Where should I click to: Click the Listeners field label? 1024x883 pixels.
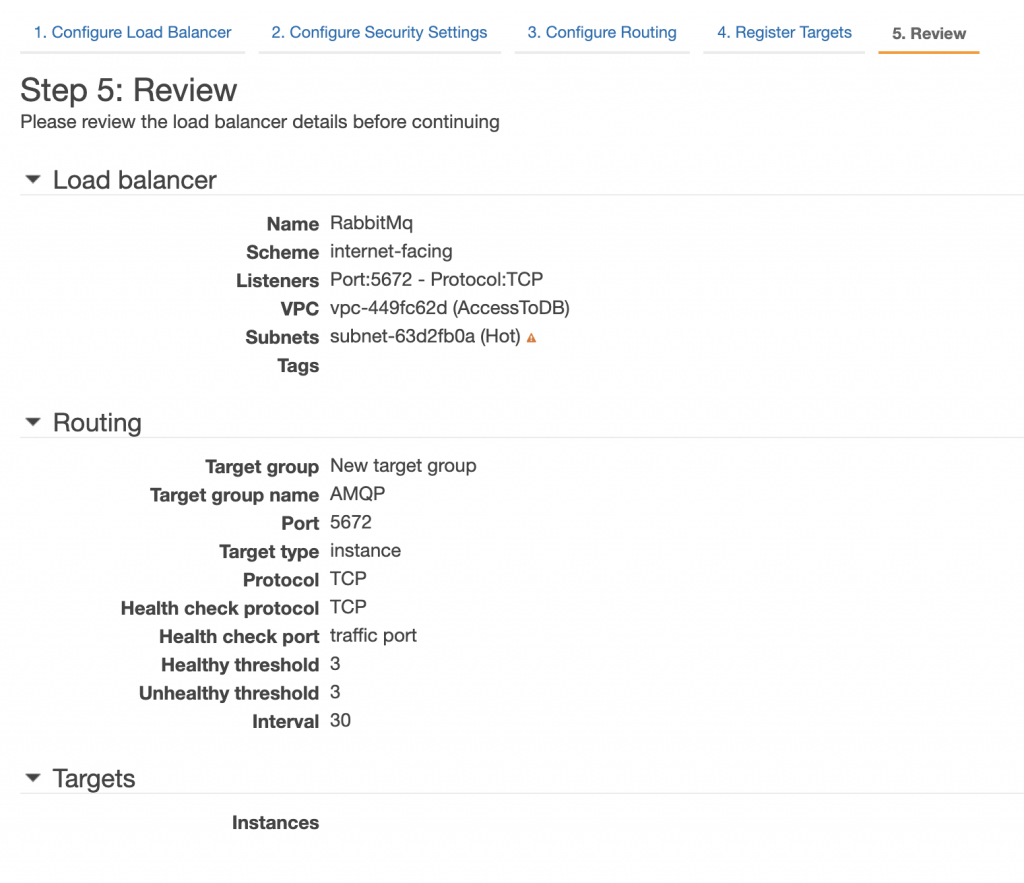(278, 281)
